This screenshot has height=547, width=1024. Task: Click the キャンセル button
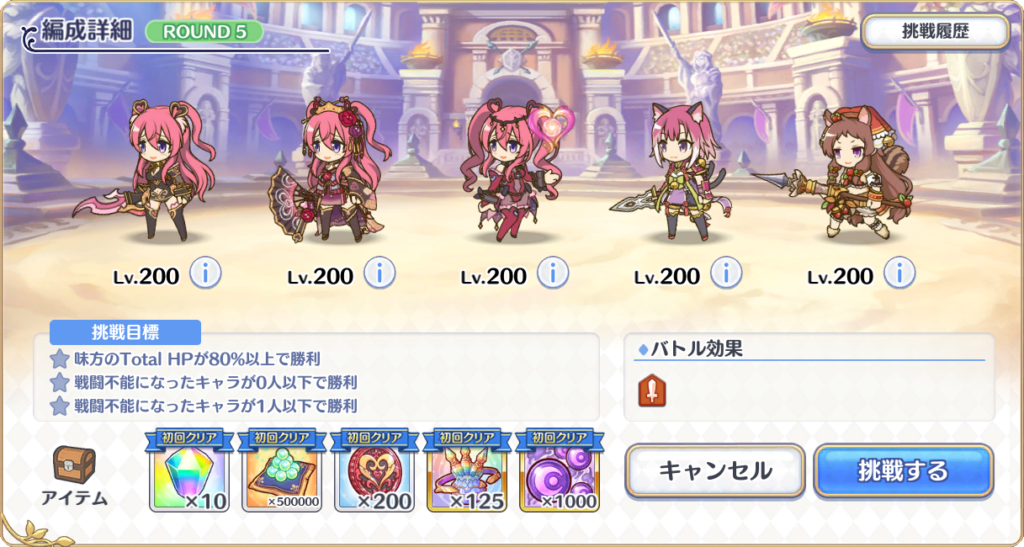[715, 471]
